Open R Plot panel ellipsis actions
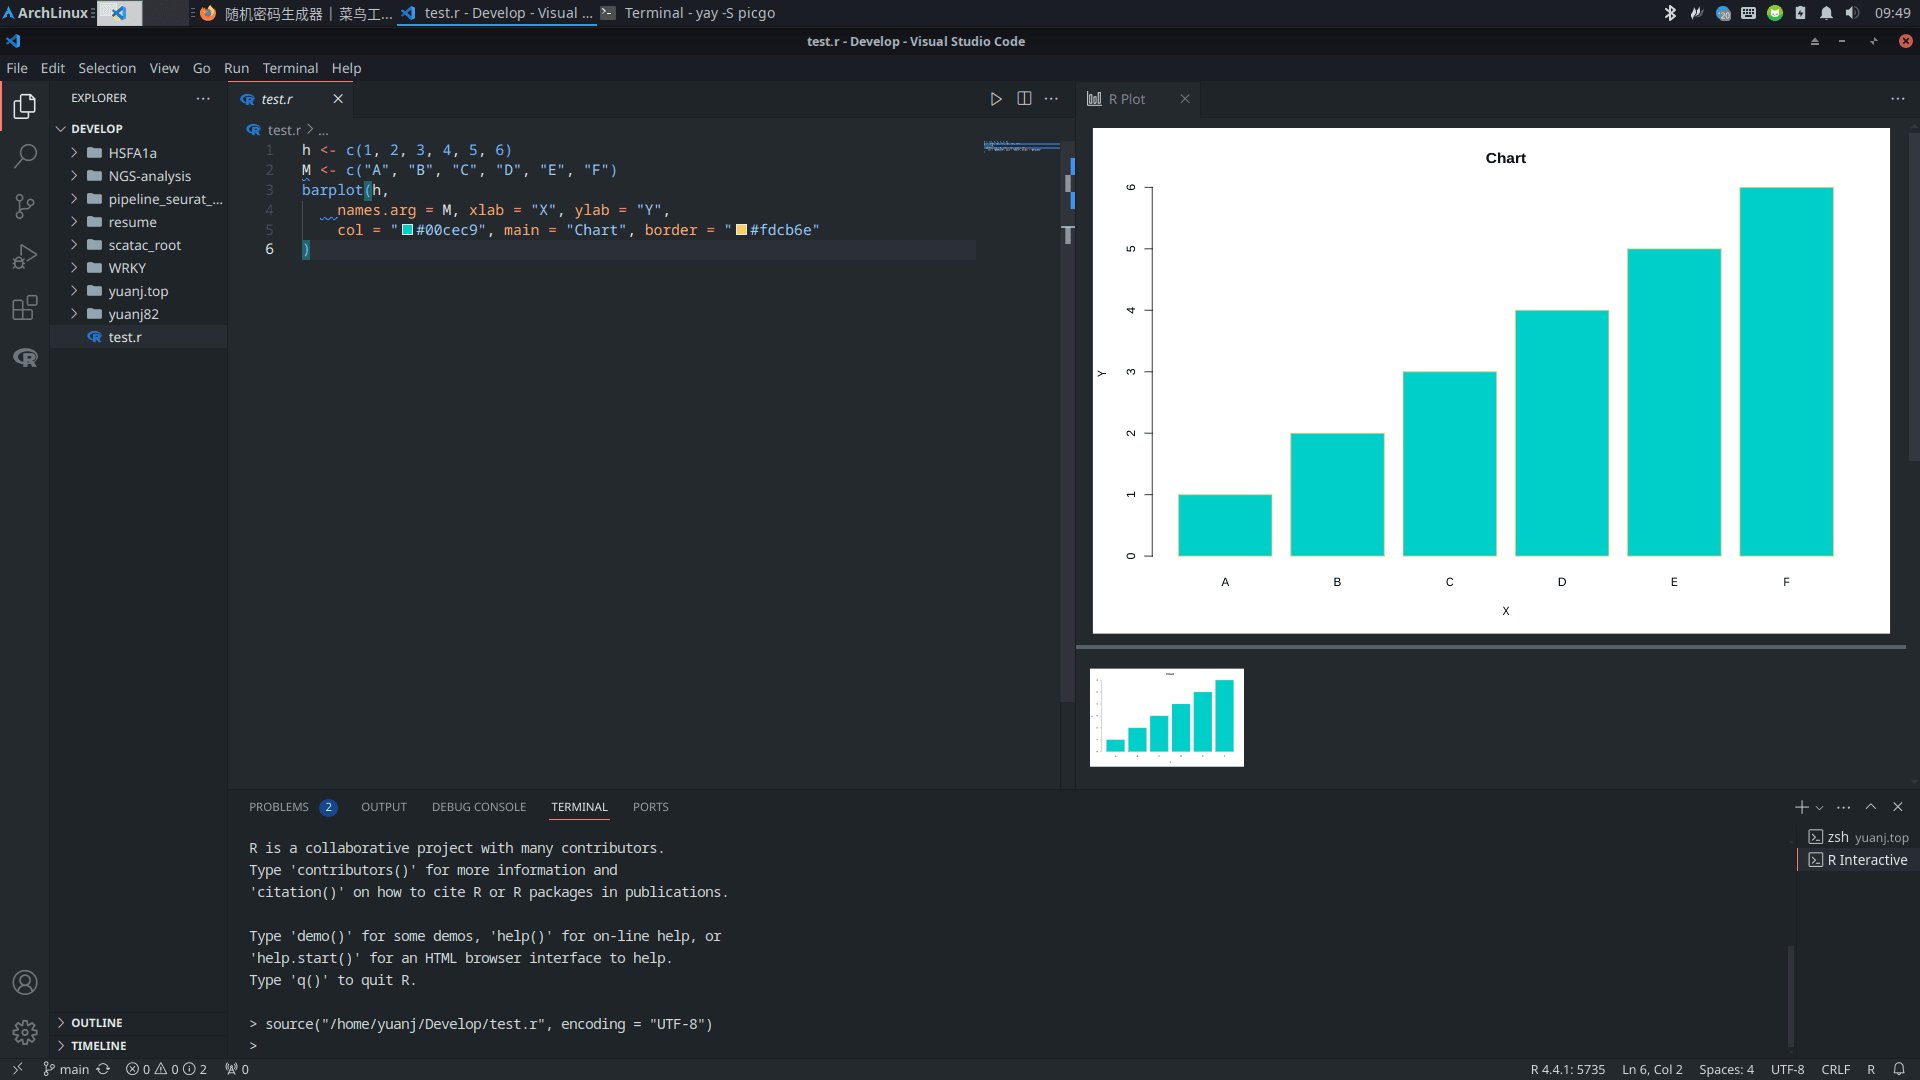Image resolution: width=1920 pixels, height=1080 pixels. 1898,99
